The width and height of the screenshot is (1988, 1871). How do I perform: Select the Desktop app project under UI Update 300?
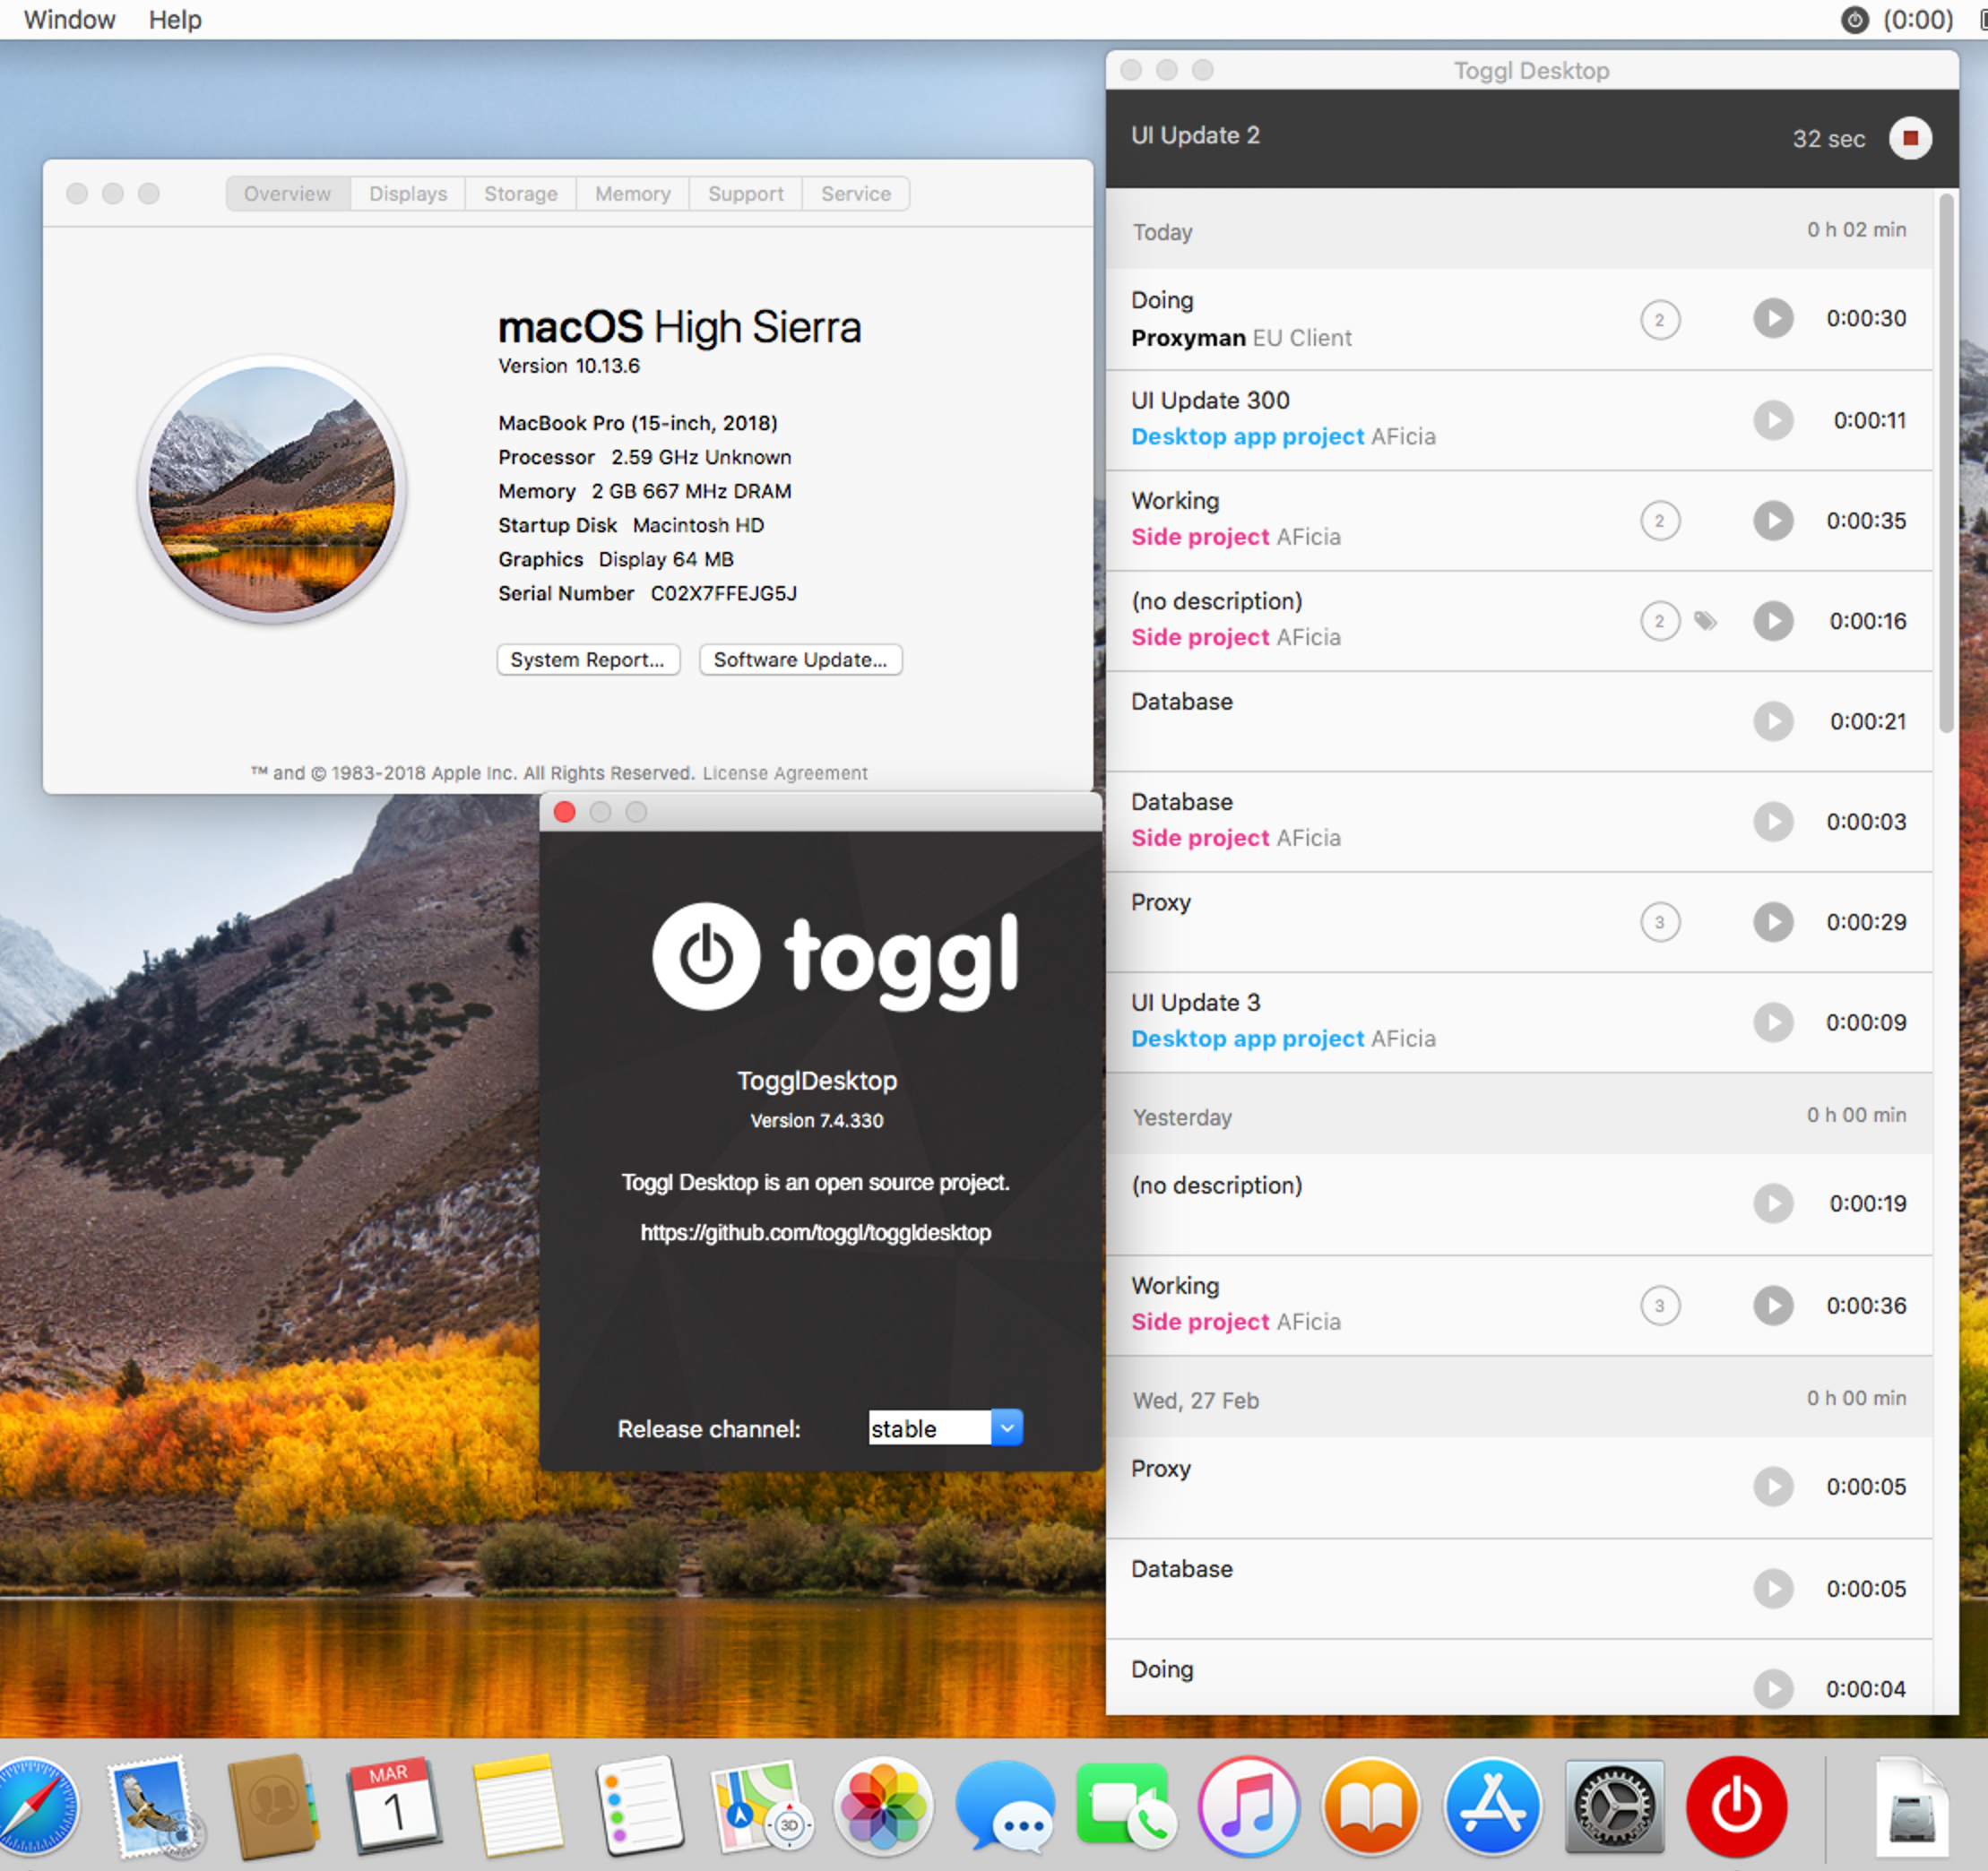[x=1247, y=437]
